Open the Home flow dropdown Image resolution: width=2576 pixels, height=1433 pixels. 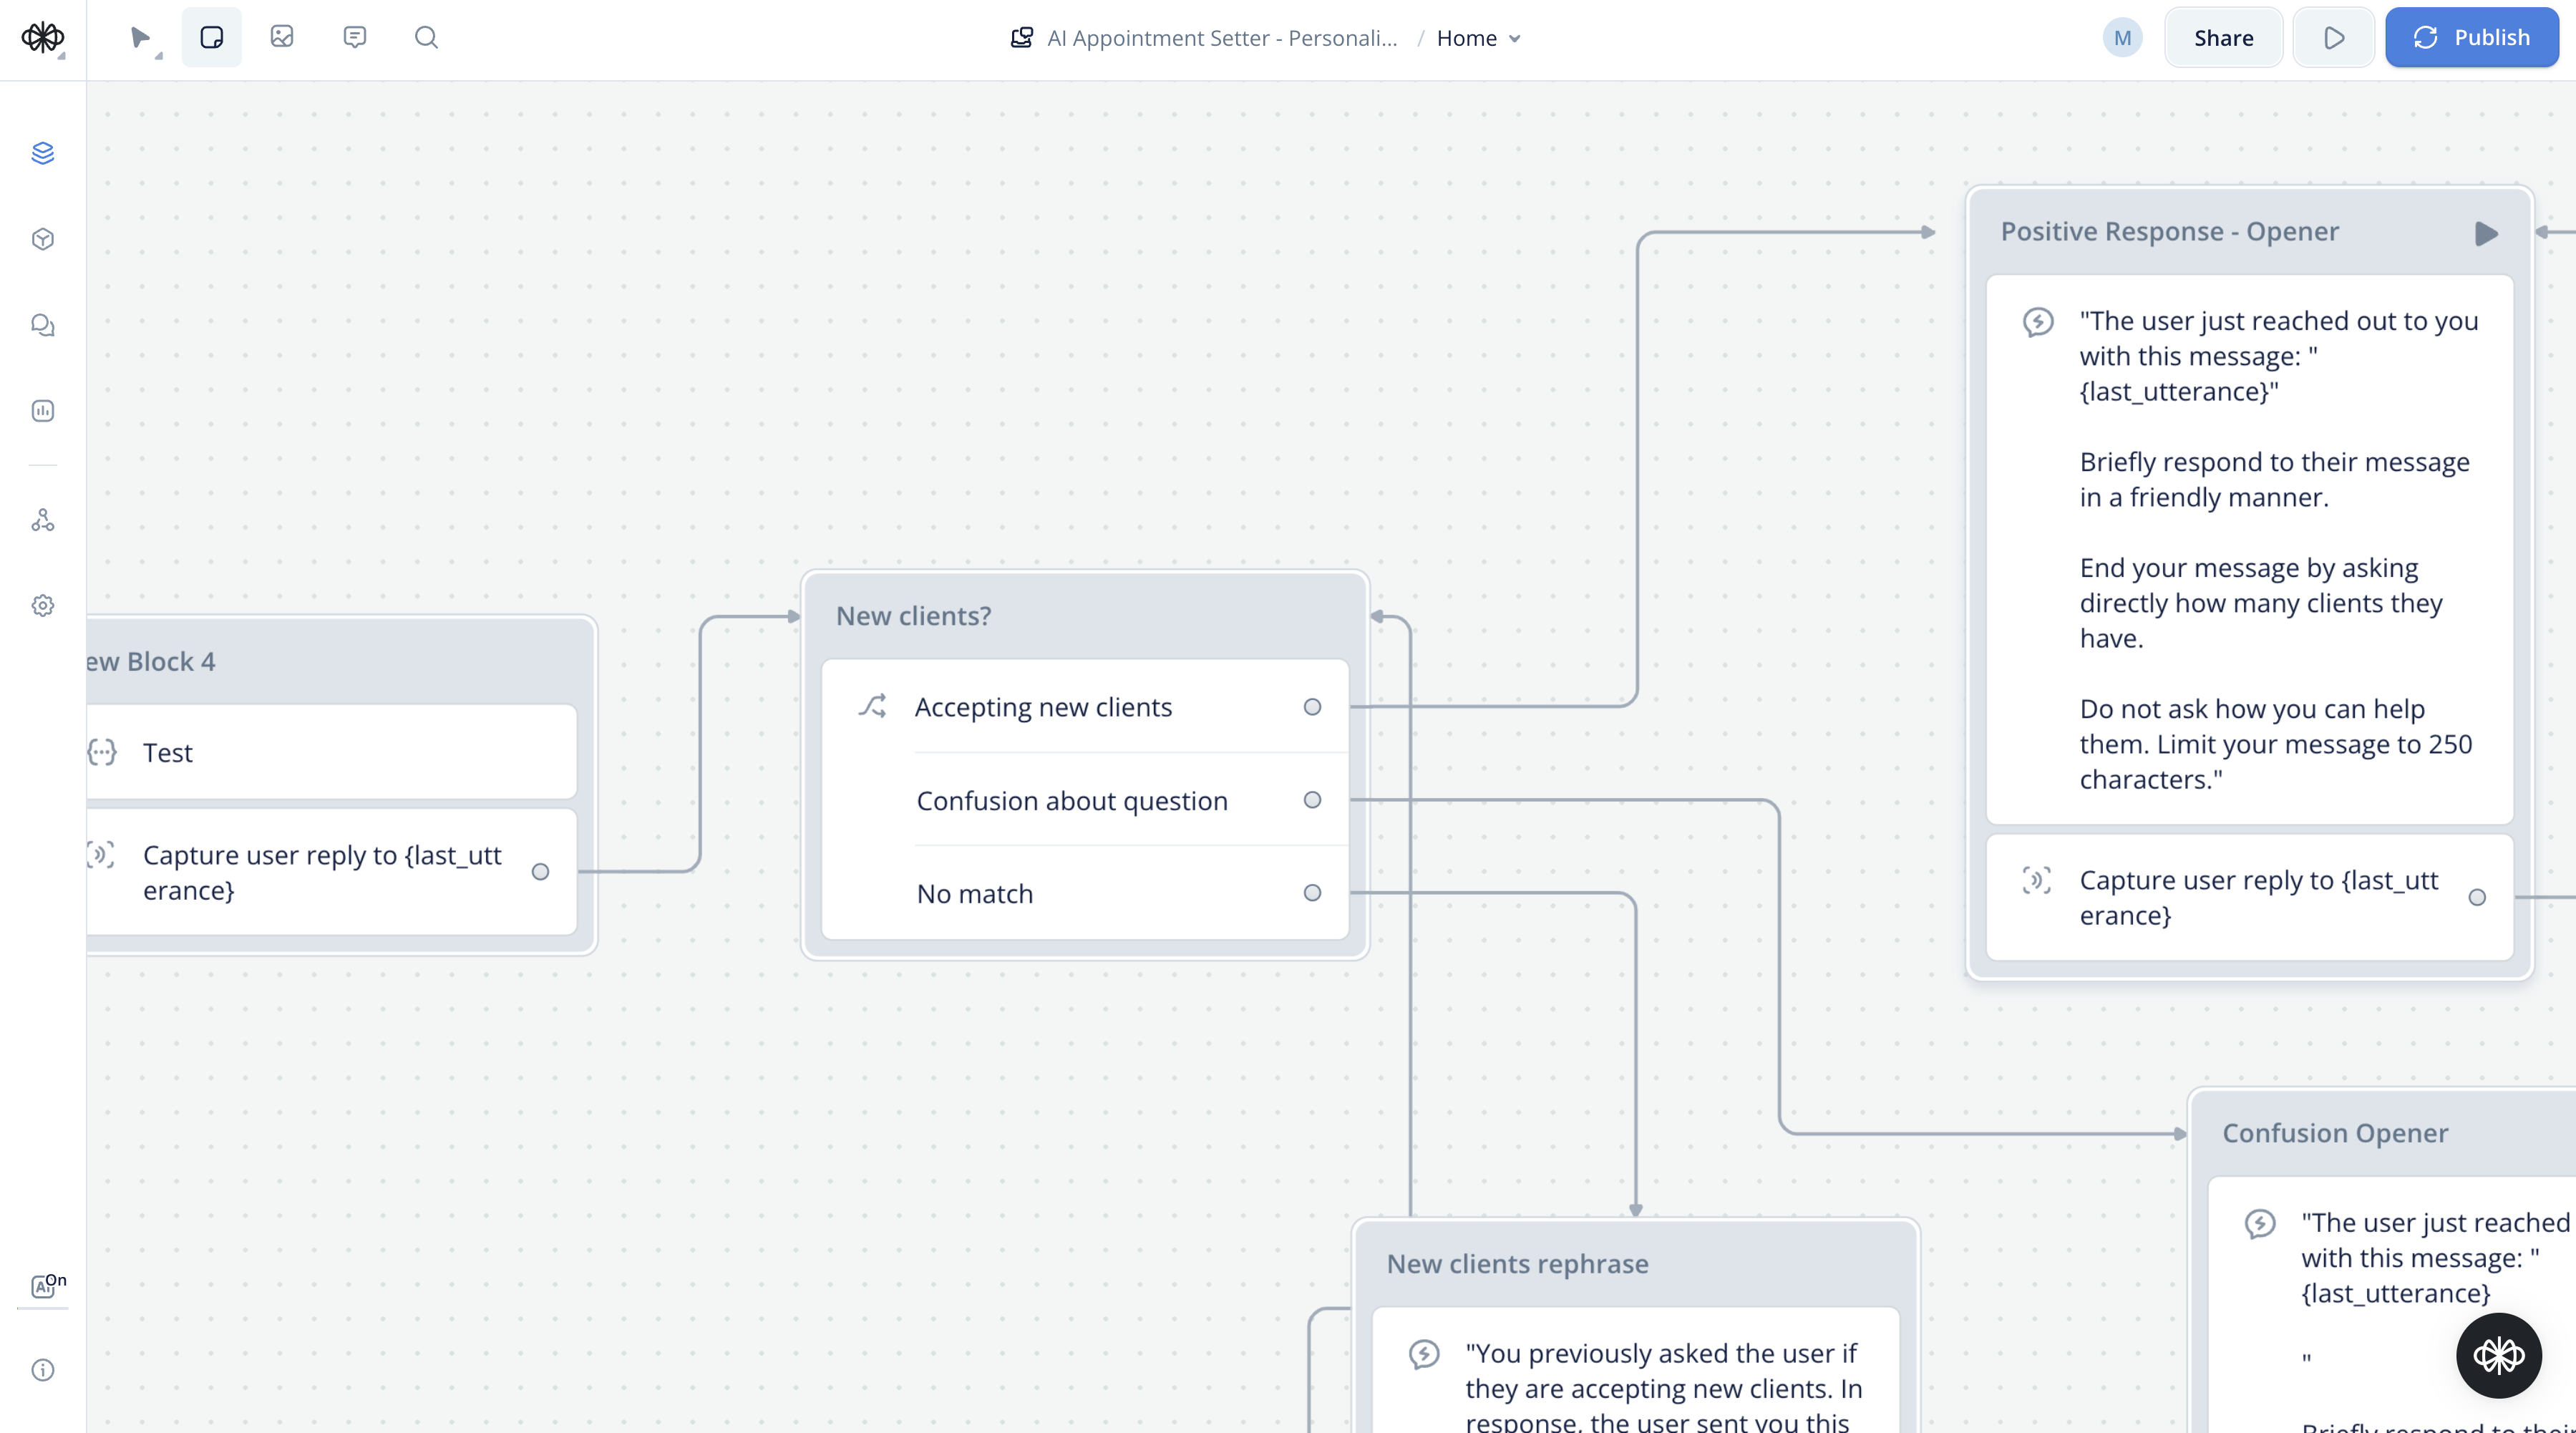coord(1478,38)
